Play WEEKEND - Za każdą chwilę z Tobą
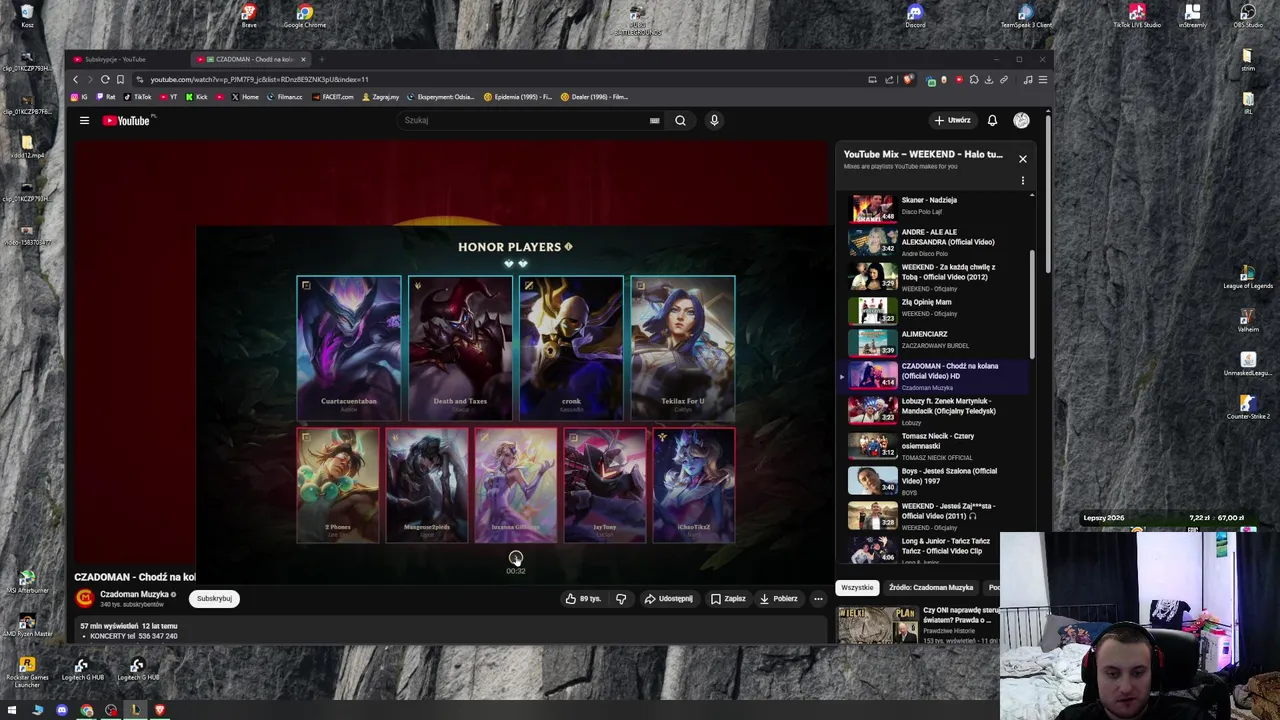The width and height of the screenshot is (1280, 720). point(938,277)
